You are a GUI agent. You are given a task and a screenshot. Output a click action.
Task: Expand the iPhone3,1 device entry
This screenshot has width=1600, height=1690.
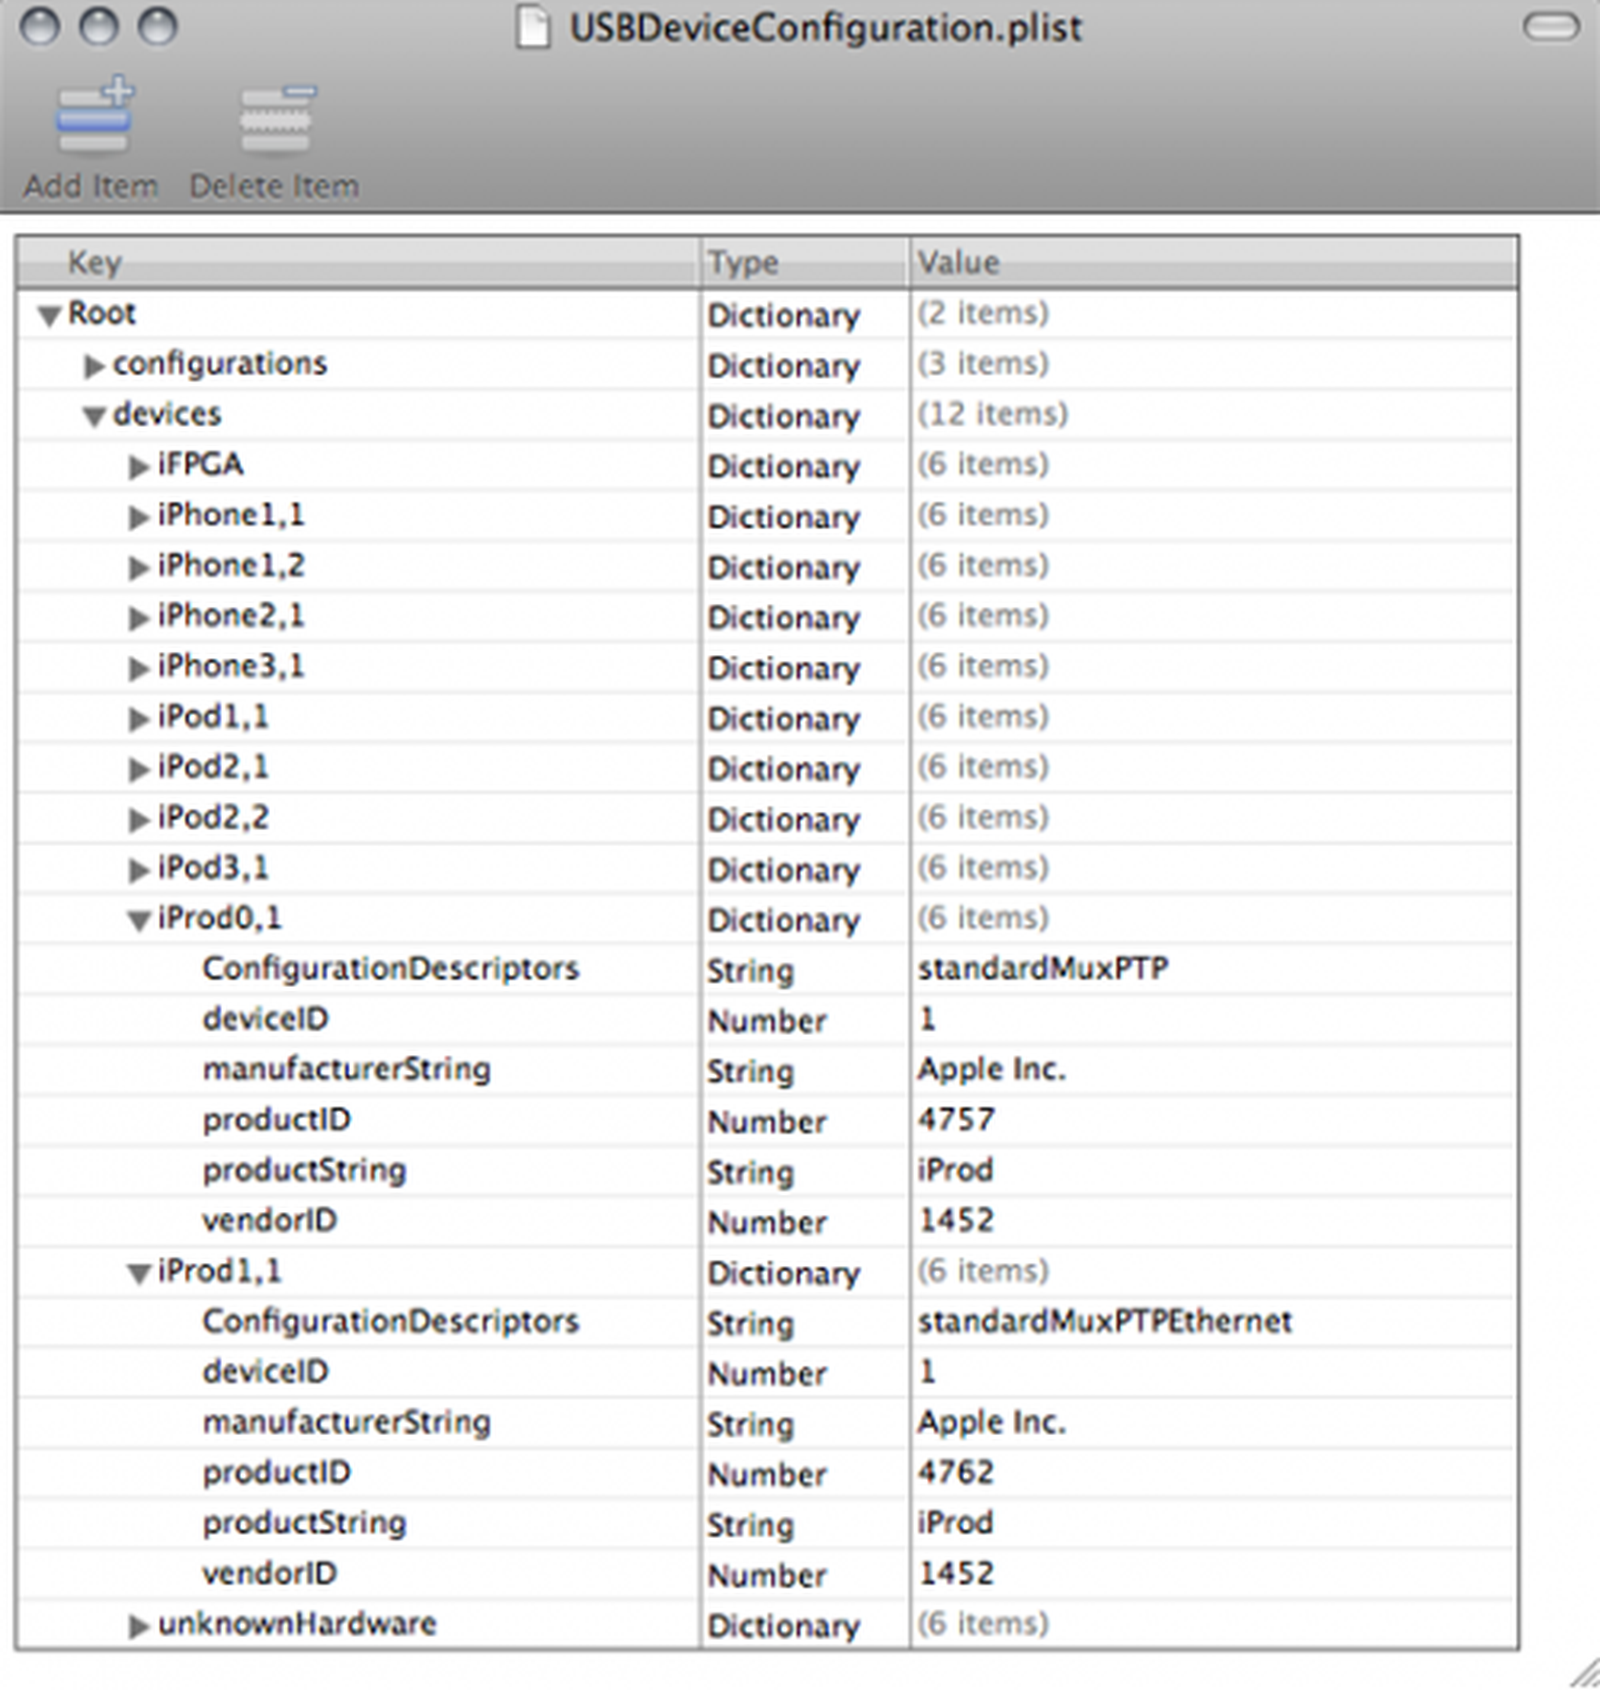[x=139, y=668]
